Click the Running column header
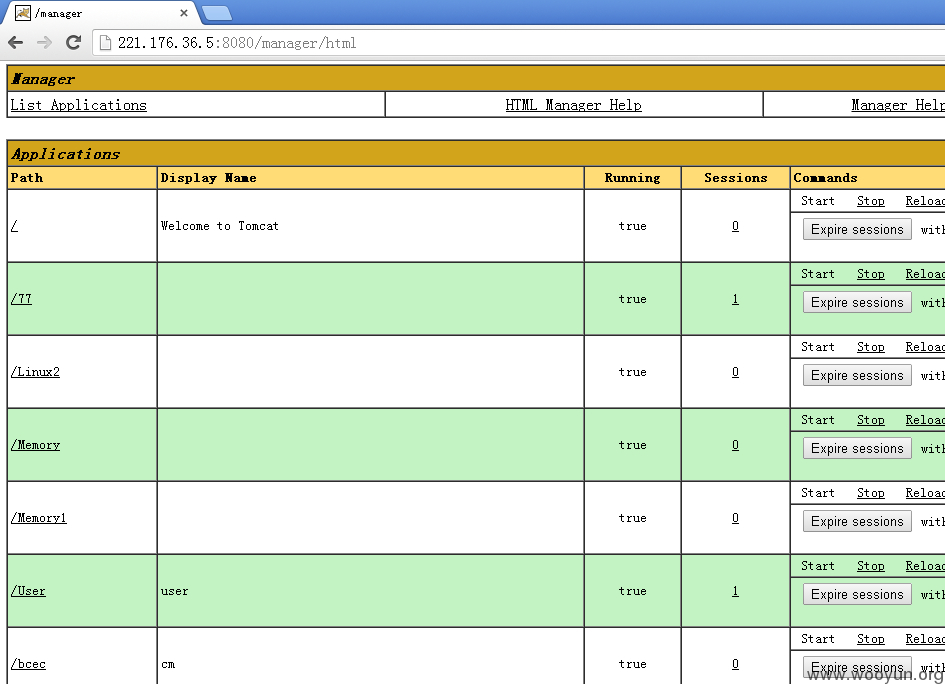This screenshot has height=684, width=945. click(x=632, y=178)
